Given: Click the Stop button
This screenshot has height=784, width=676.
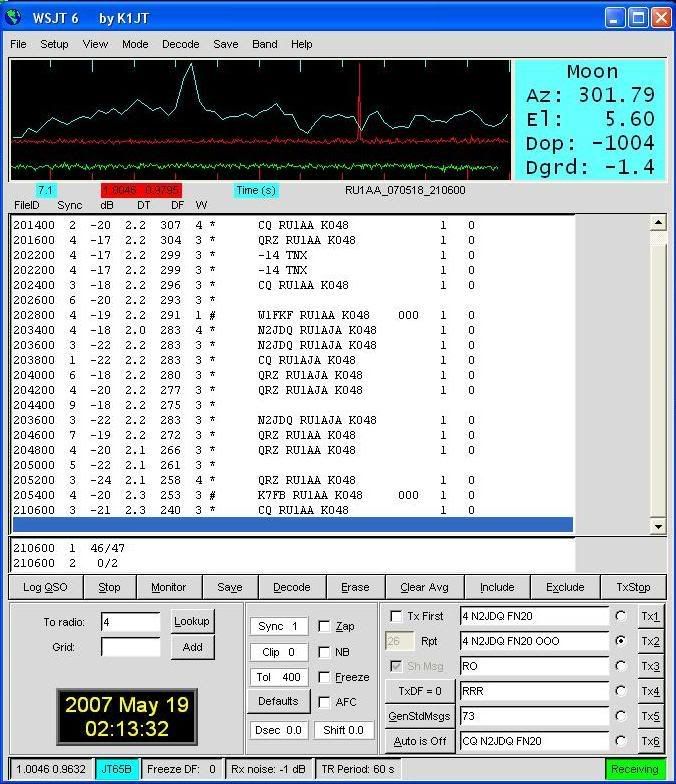Looking at the screenshot, I should pyautogui.click(x=109, y=587).
